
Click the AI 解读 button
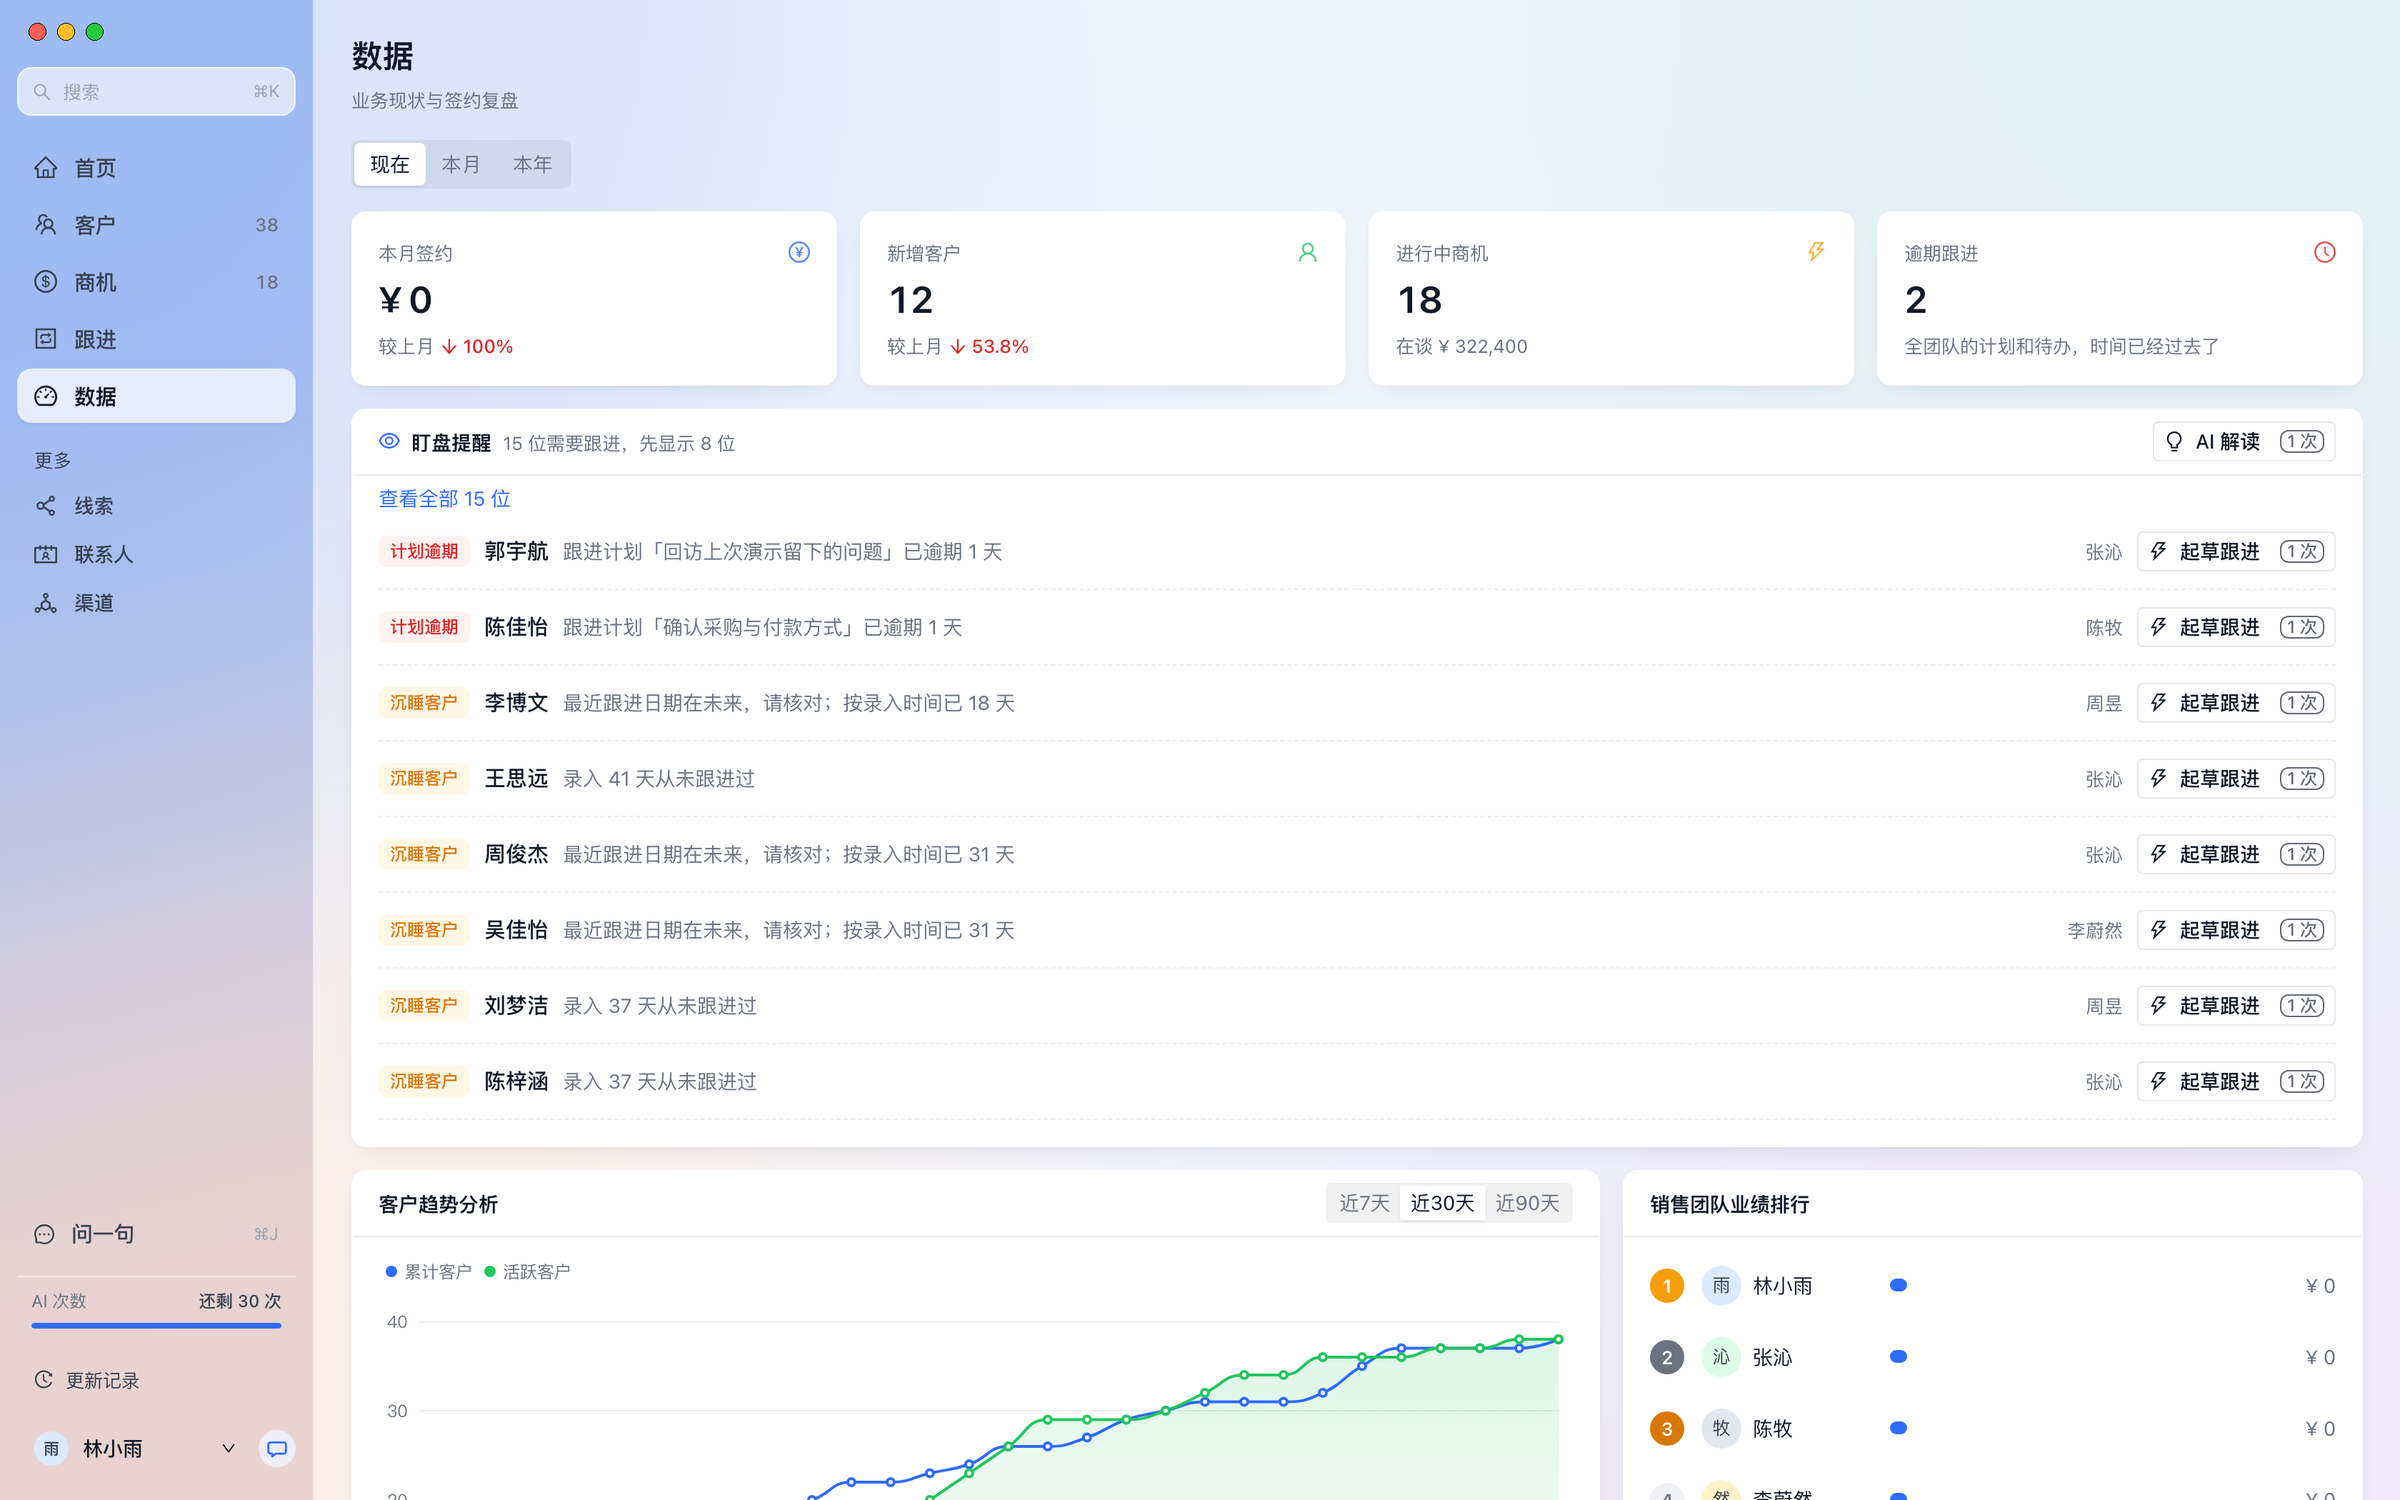click(x=2244, y=442)
